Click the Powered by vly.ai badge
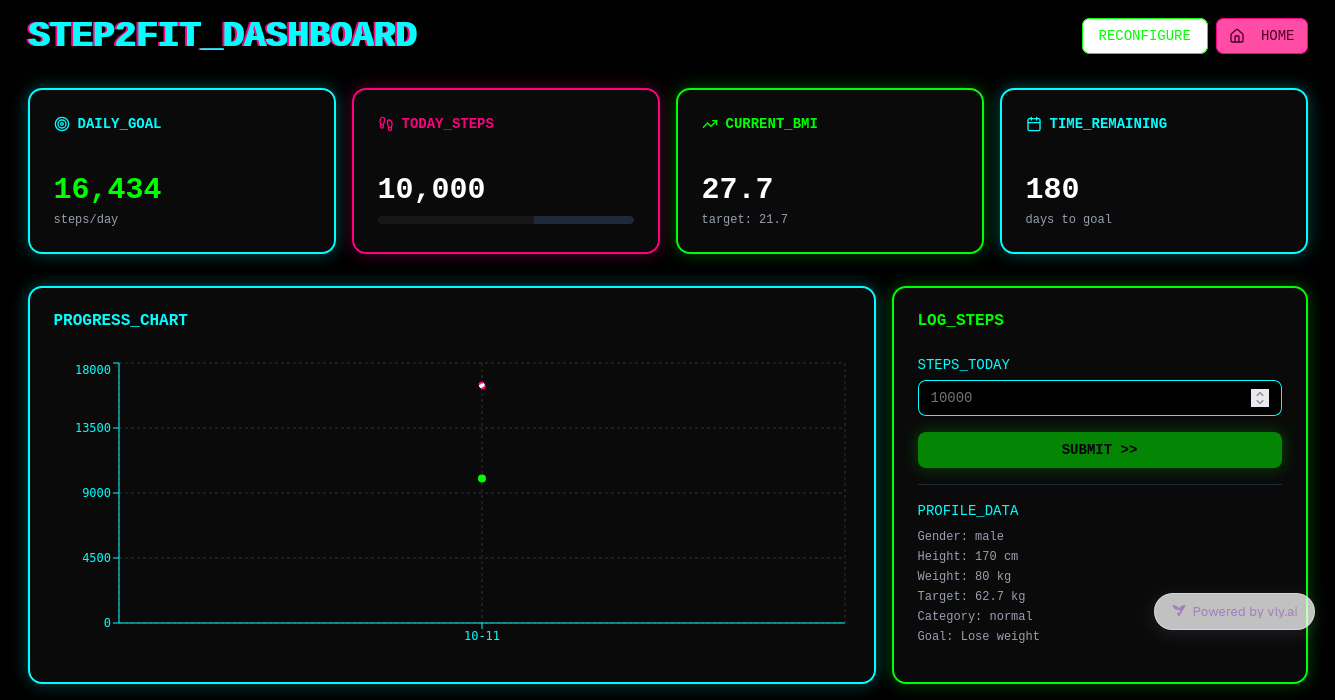The height and width of the screenshot is (700, 1335). [x=1234, y=611]
